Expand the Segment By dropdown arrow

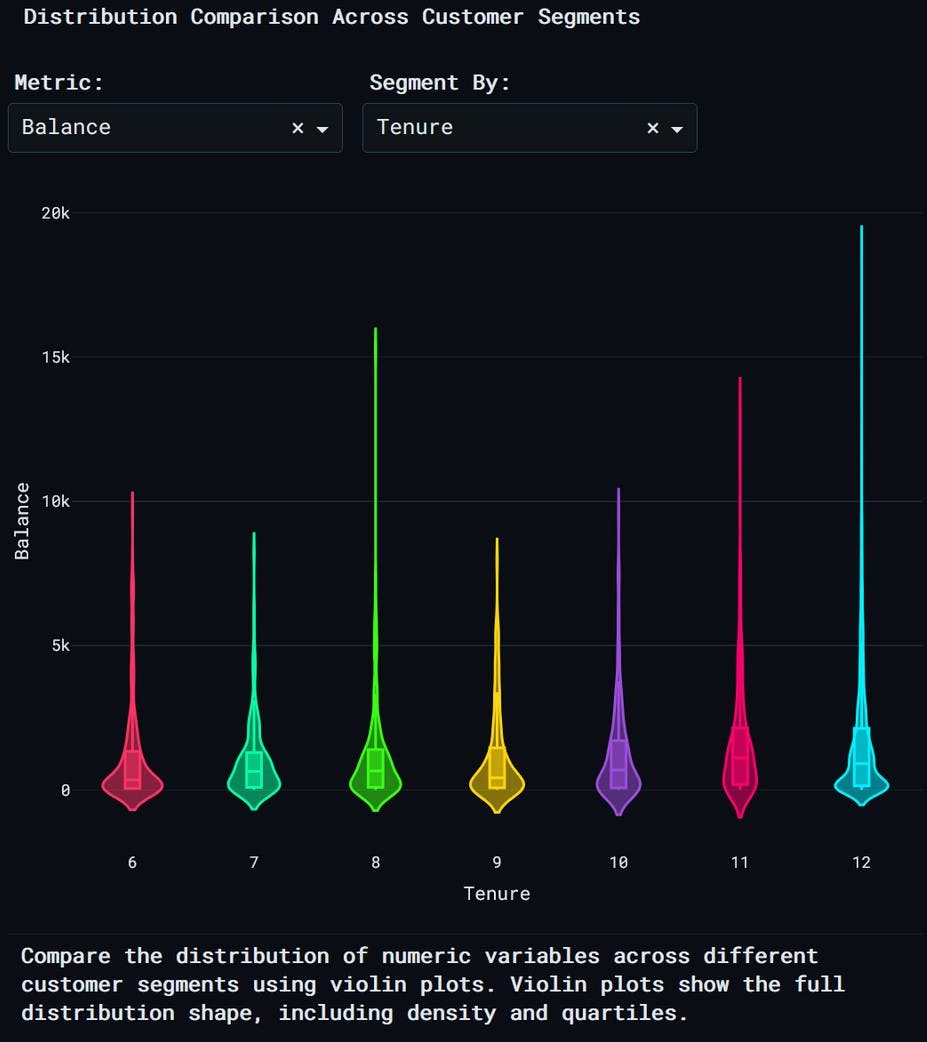tap(677, 128)
